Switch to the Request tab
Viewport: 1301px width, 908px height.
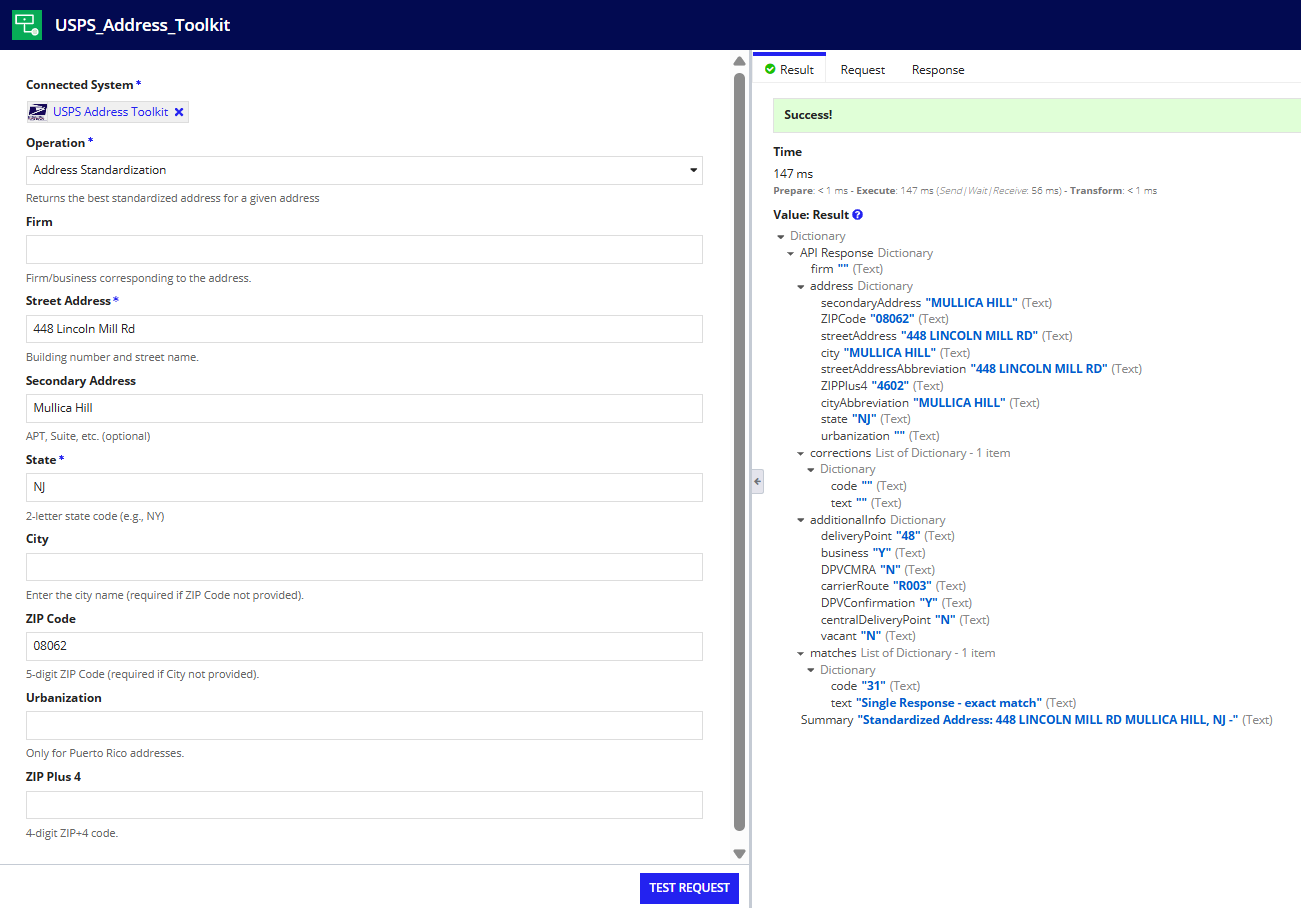coord(862,70)
